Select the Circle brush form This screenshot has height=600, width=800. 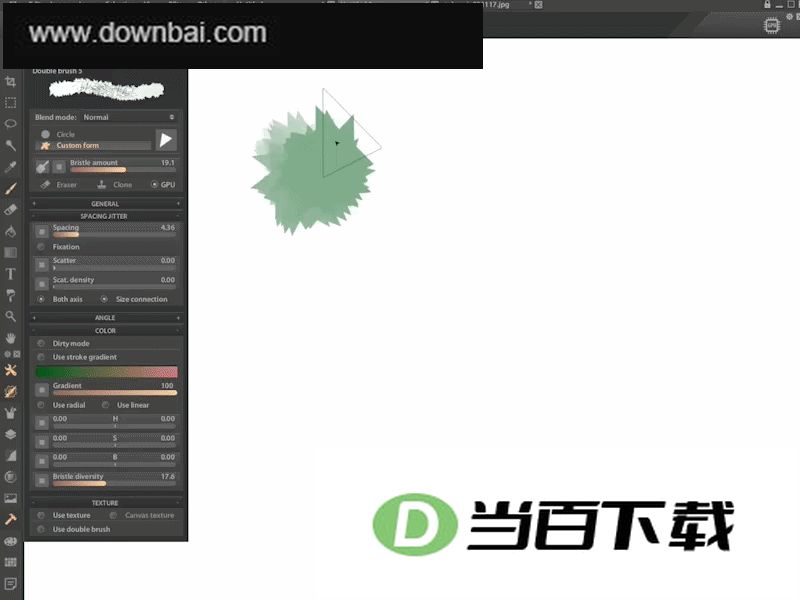pyautogui.click(x=58, y=134)
